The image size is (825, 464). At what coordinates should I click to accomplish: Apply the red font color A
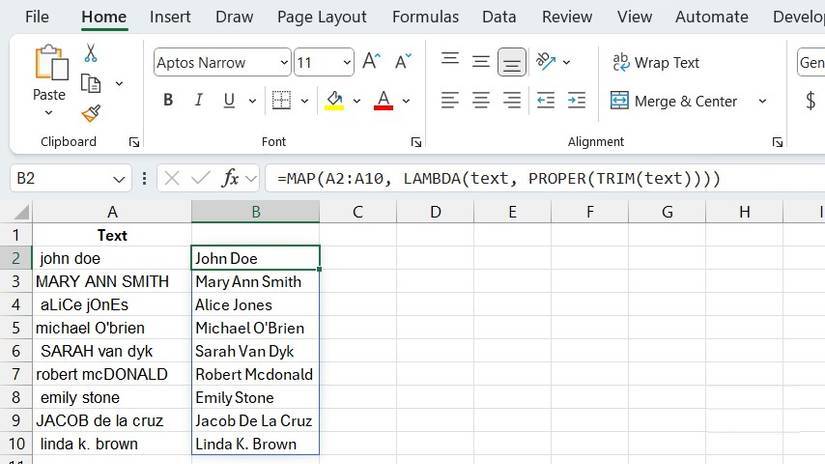(384, 100)
